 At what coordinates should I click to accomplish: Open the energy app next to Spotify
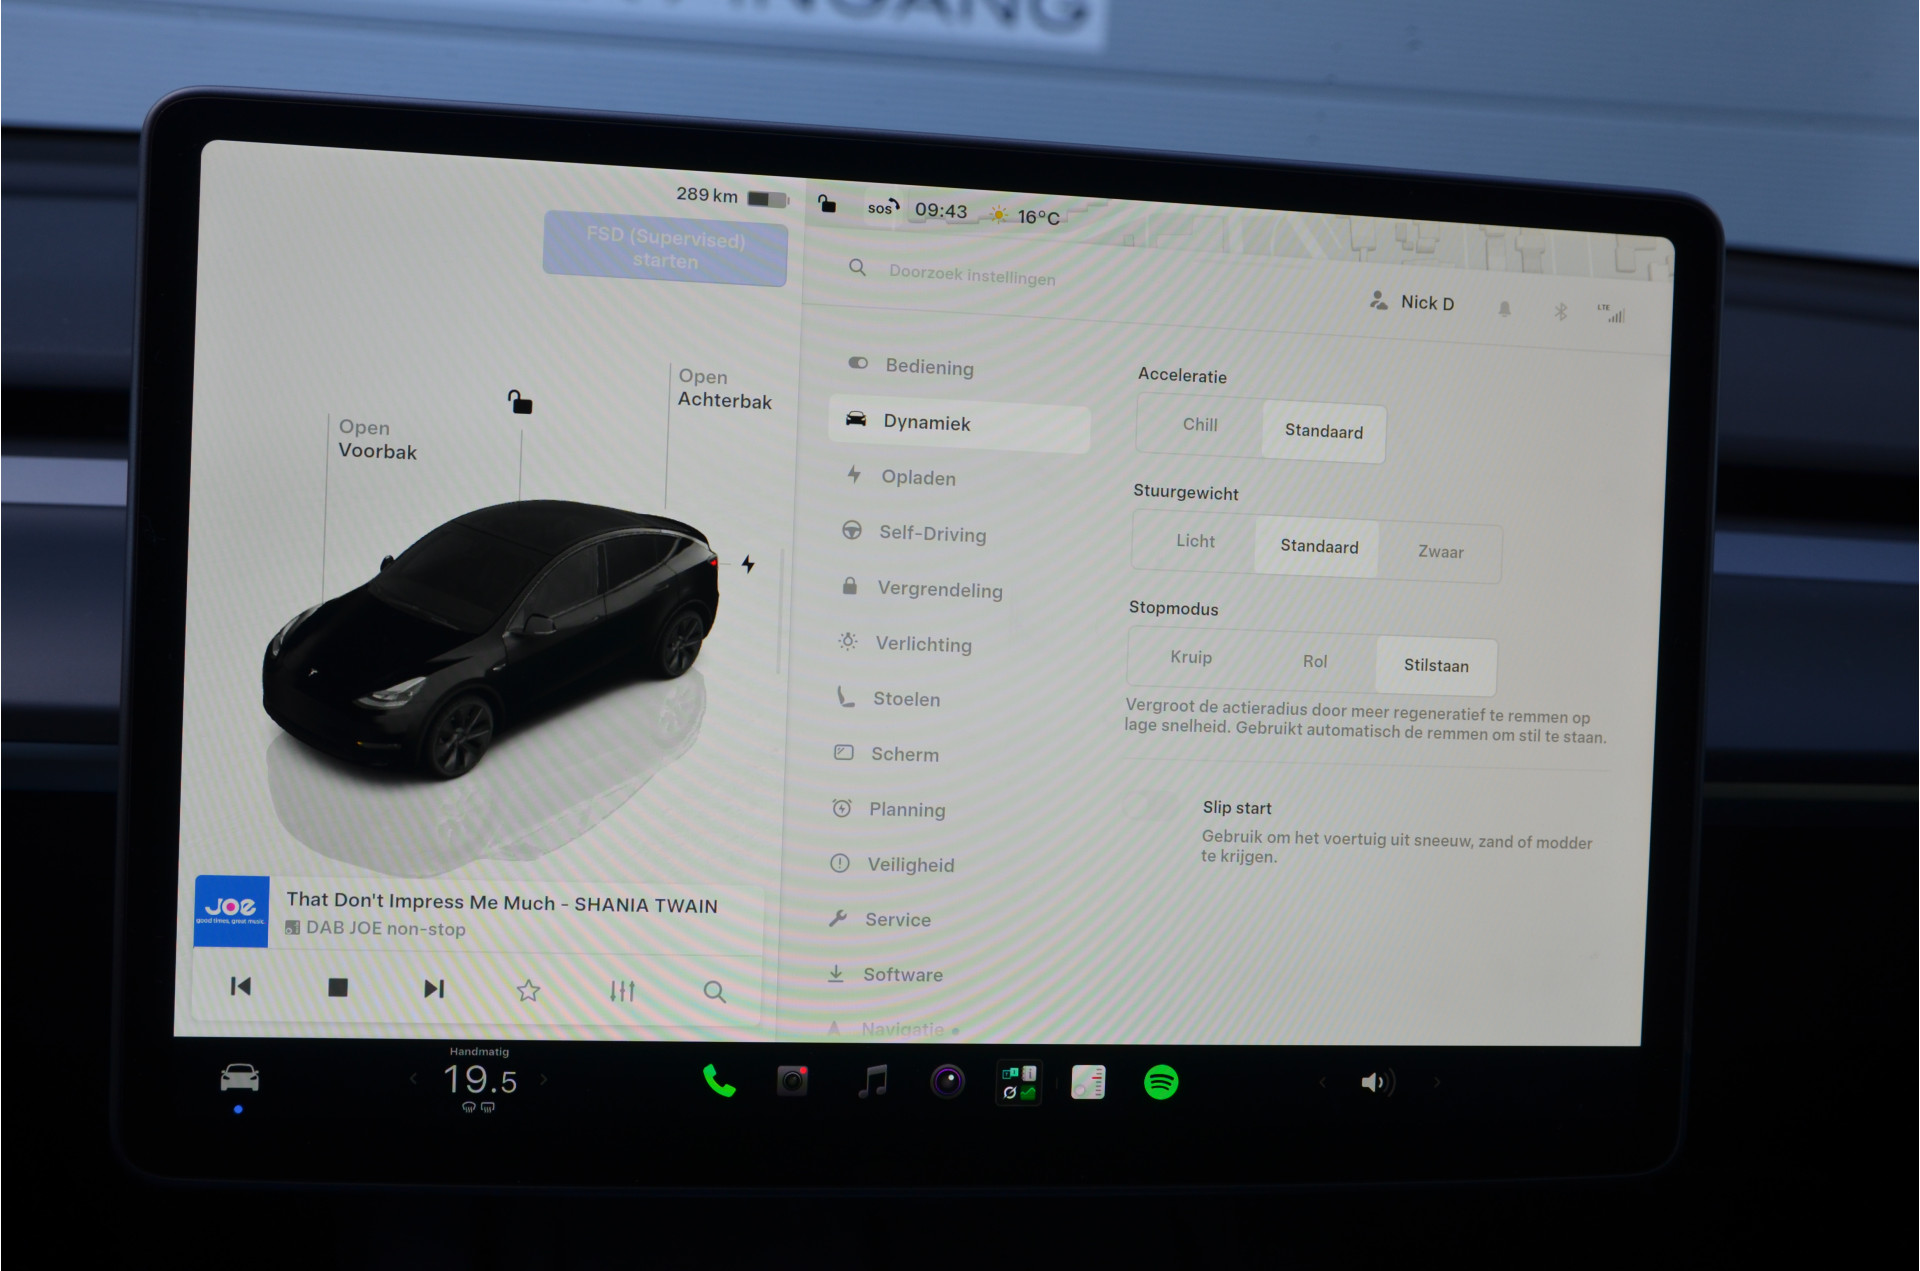pos(1088,1082)
